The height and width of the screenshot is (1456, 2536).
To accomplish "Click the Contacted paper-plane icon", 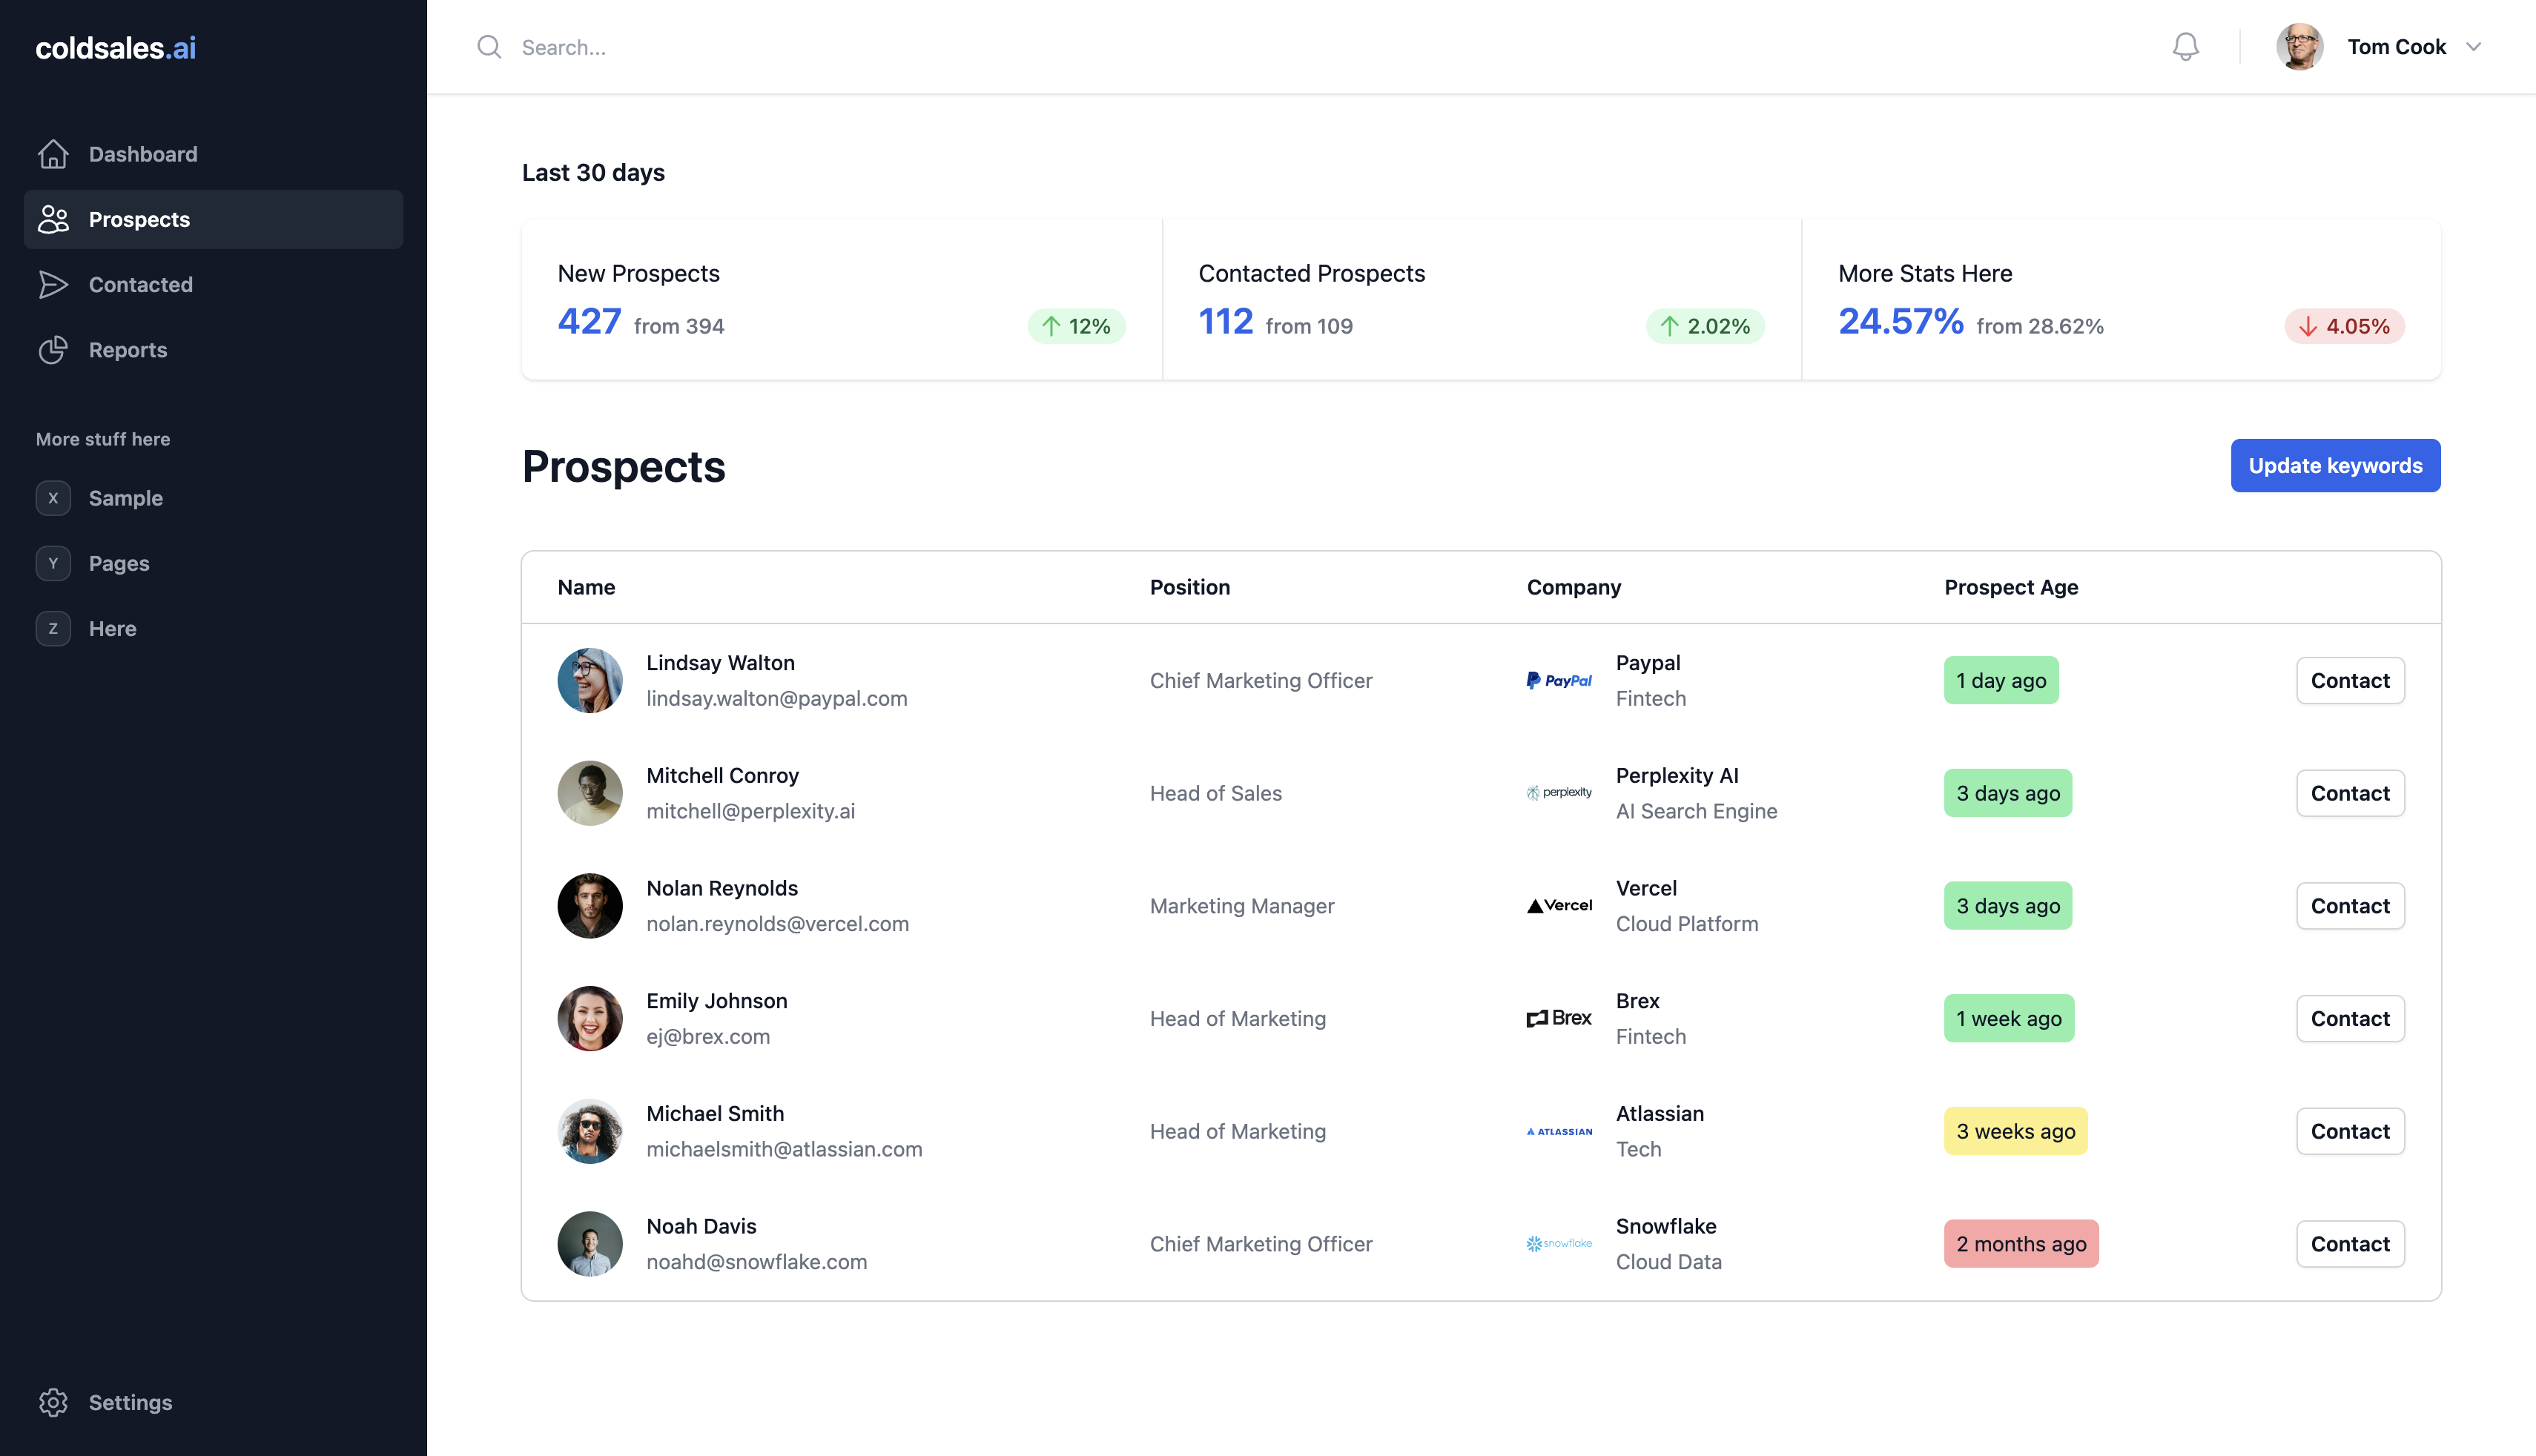I will (x=53, y=285).
